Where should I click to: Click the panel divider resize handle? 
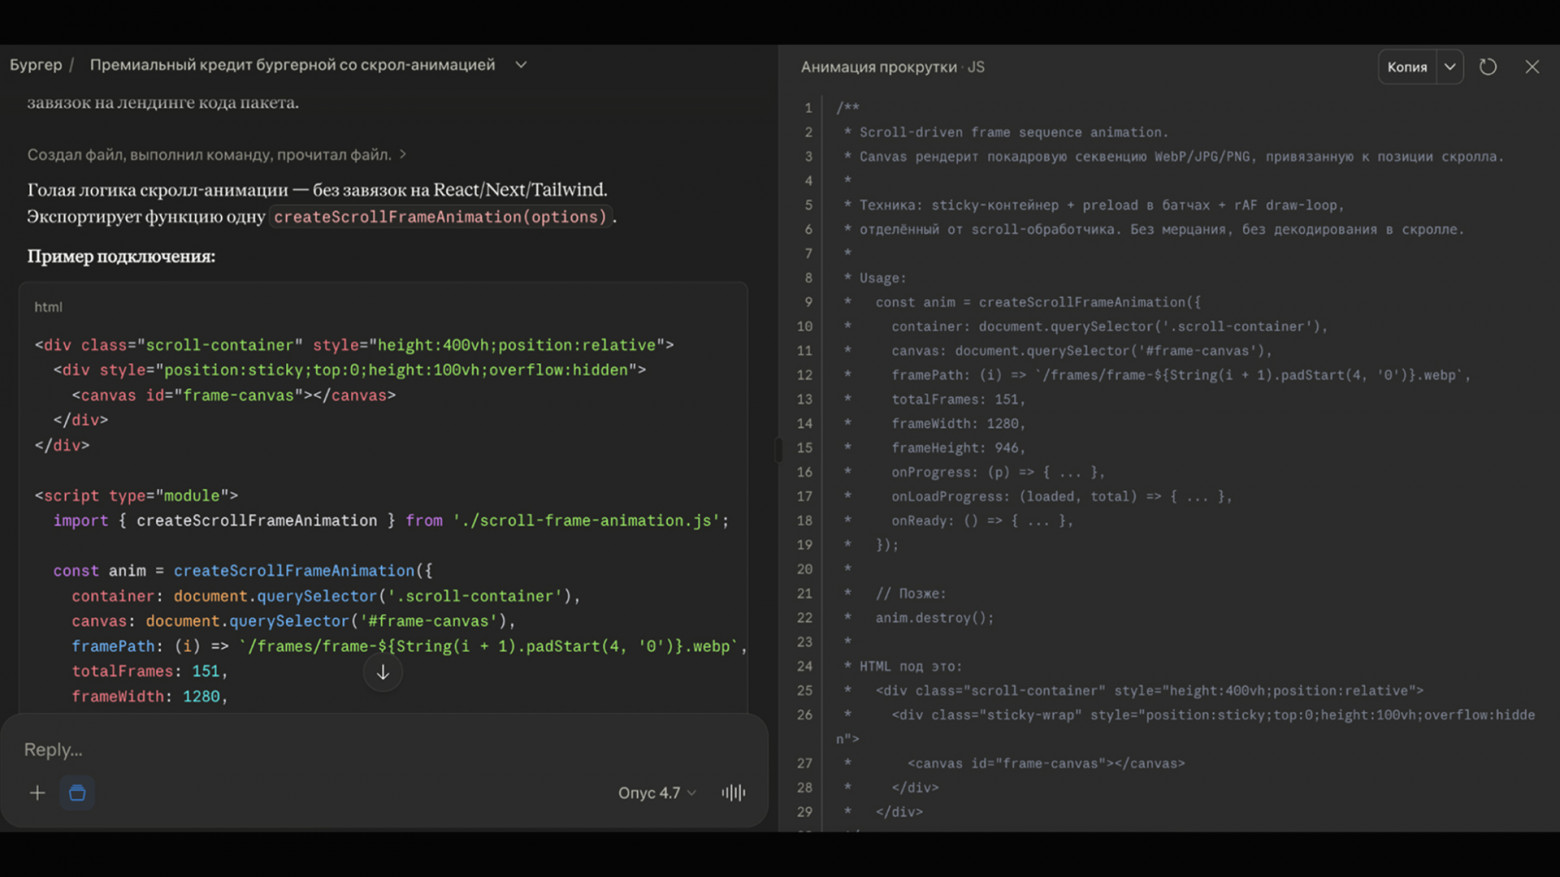[778, 449]
